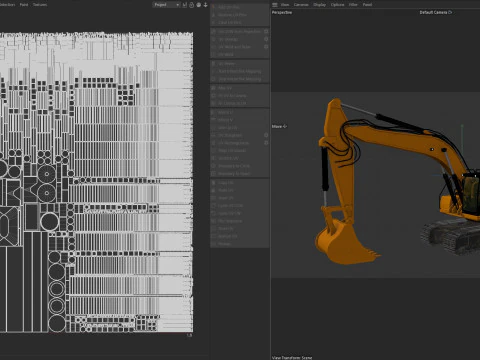Click the Set UVW from Projection icon
This screenshot has width=480, height=360.
click(214, 31)
